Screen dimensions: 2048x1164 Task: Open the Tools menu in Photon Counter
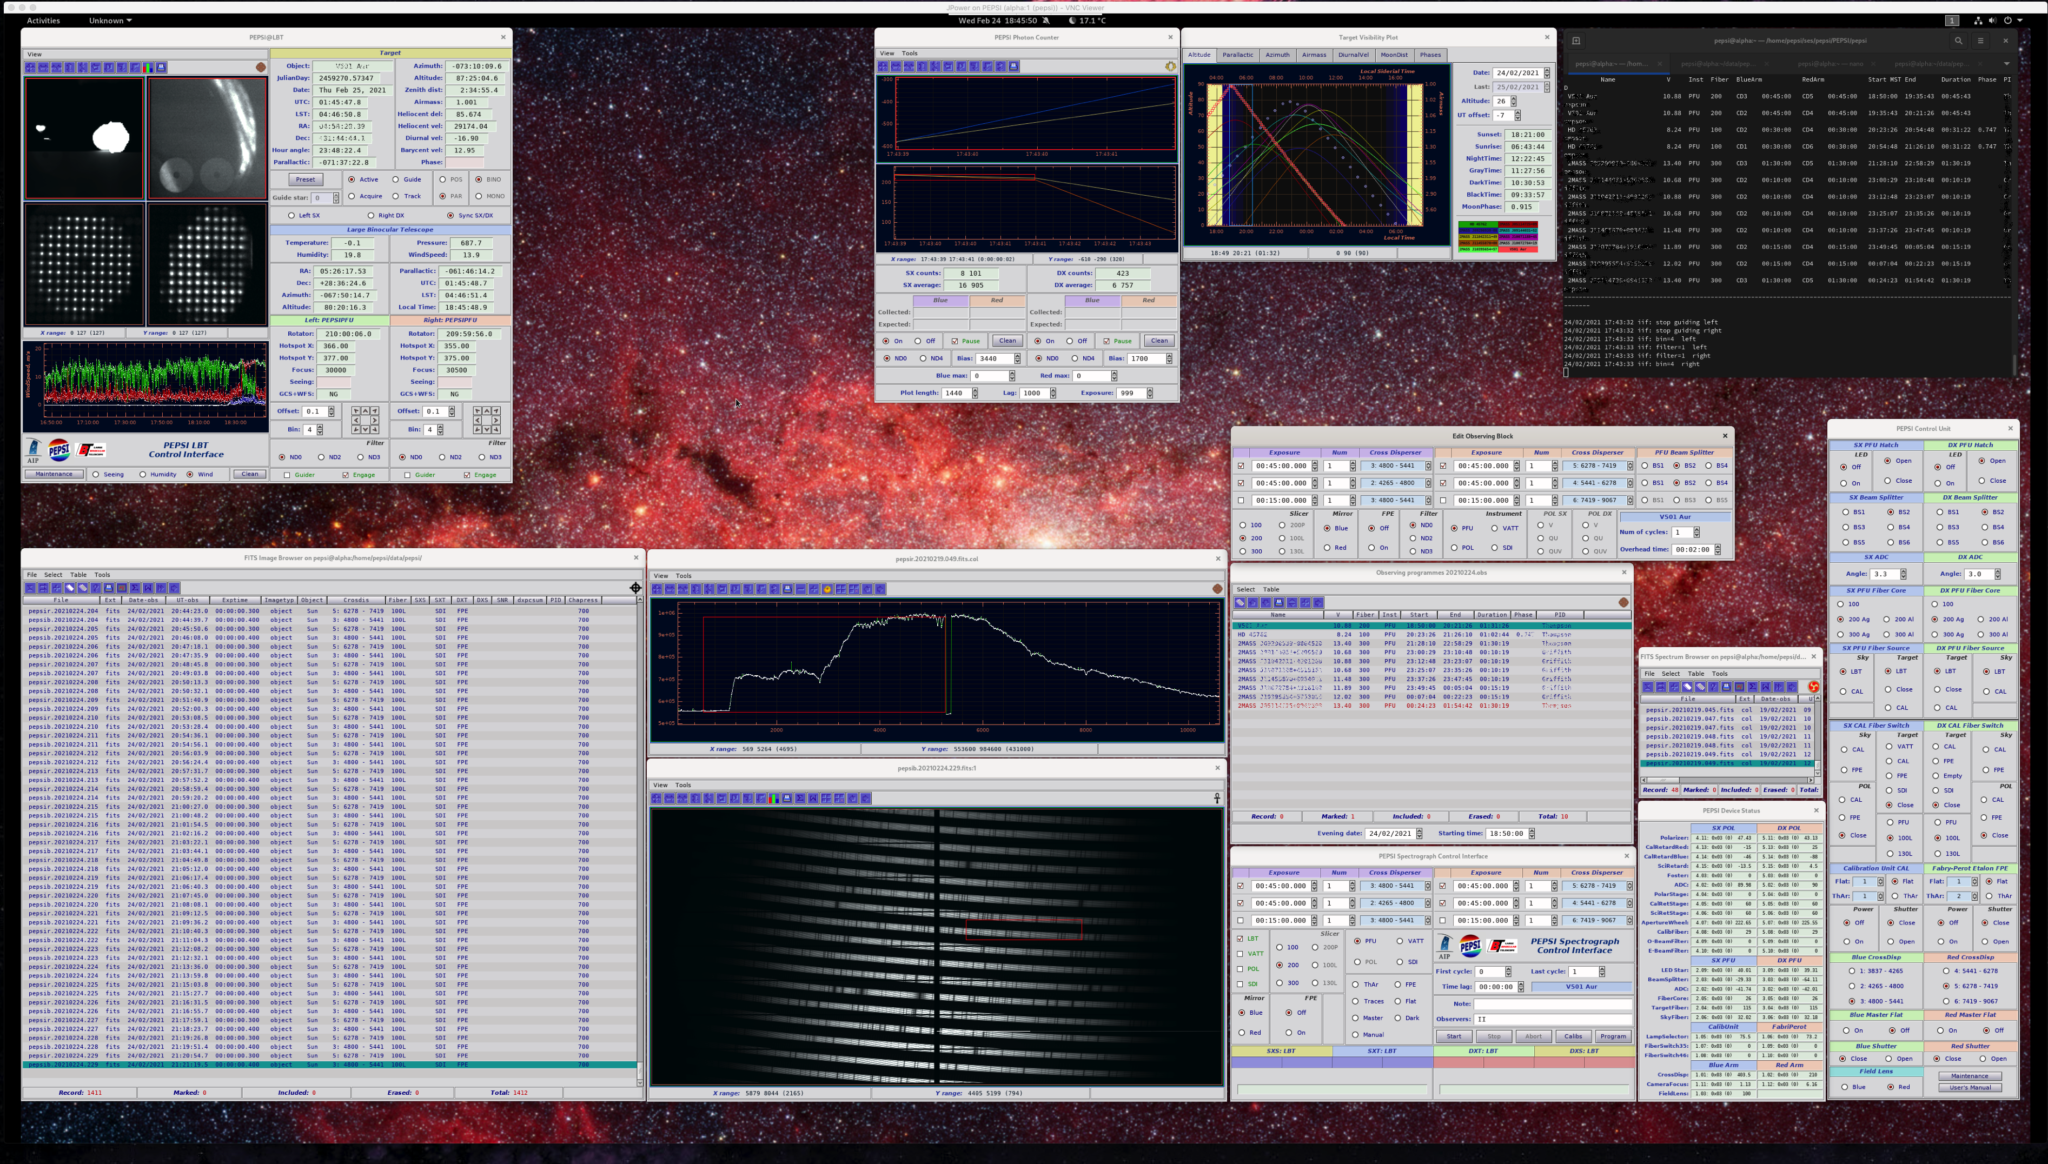(x=909, y=53)
